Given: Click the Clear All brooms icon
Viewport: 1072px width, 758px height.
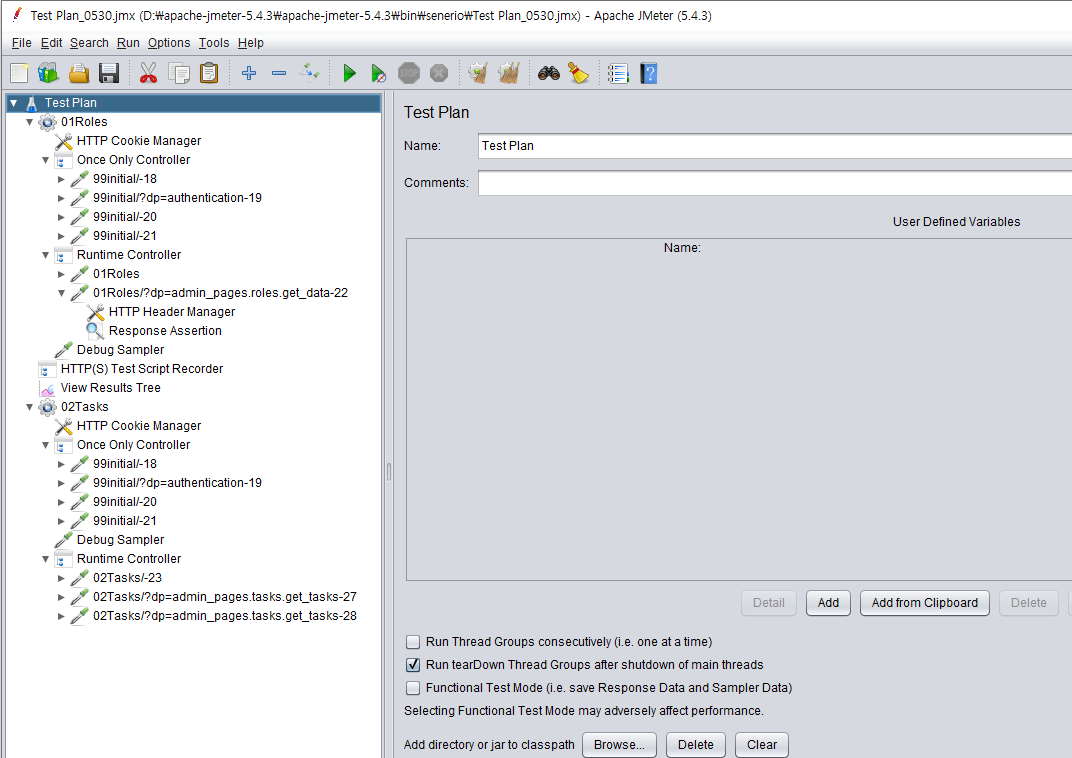Looking at the screenshot, I should click(x=509, y=73).
